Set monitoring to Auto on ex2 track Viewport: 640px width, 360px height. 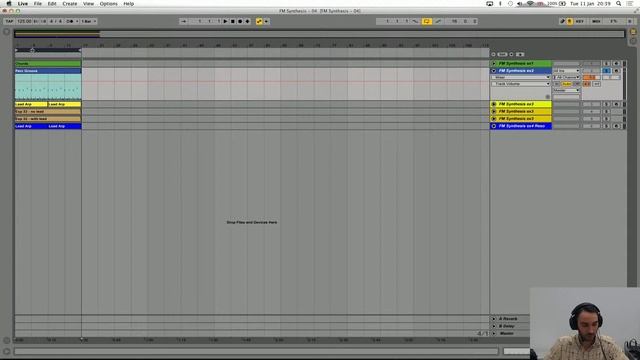click(x=566, y=84)
